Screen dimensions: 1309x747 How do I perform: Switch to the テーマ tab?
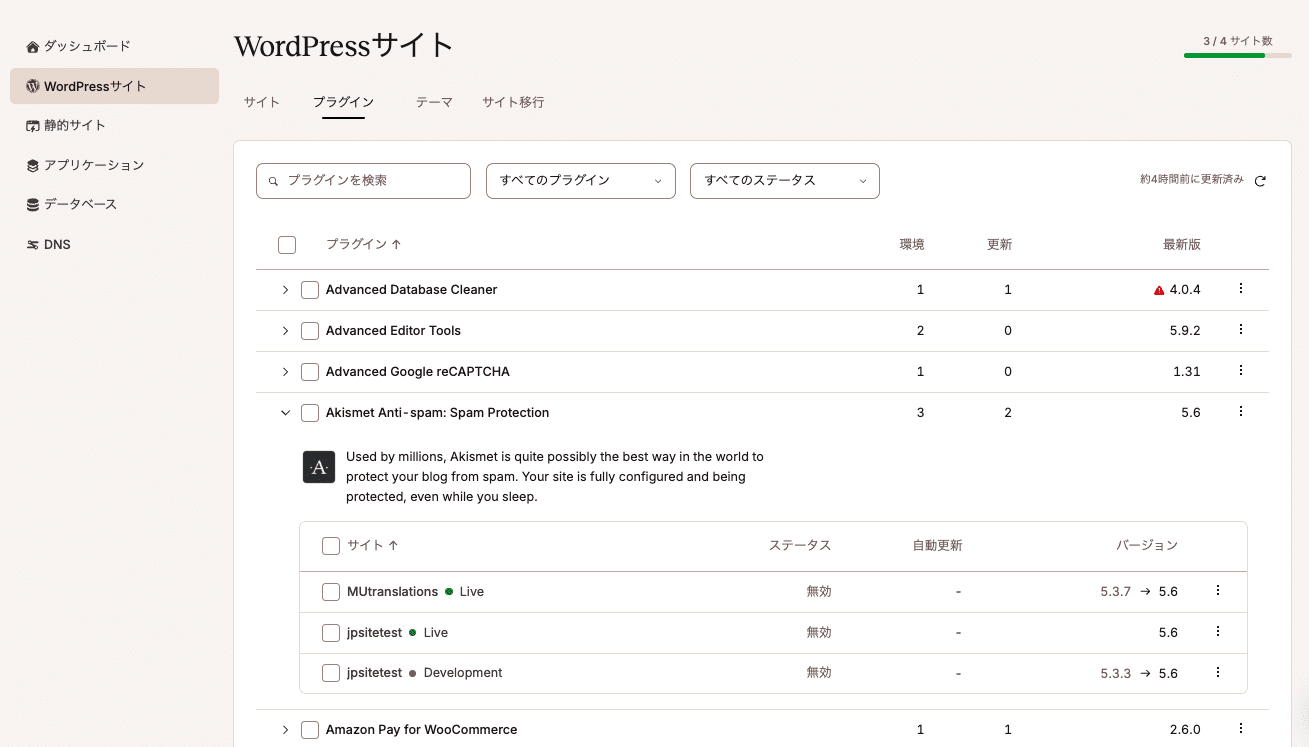tap(434, 101)
